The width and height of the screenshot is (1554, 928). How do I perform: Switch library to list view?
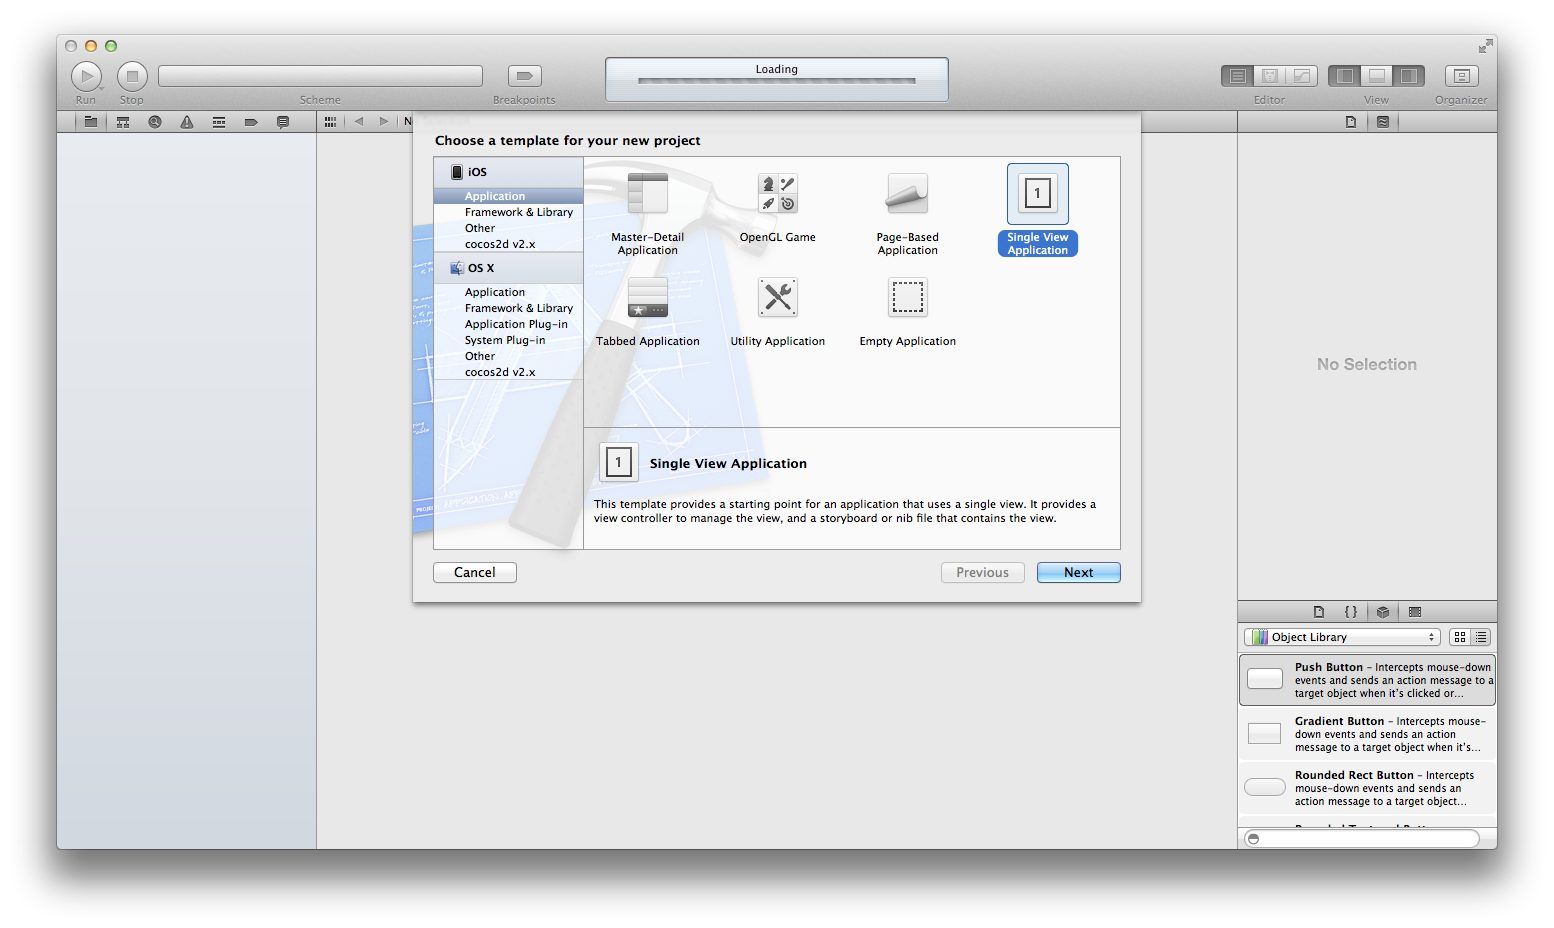[1481, 637]
